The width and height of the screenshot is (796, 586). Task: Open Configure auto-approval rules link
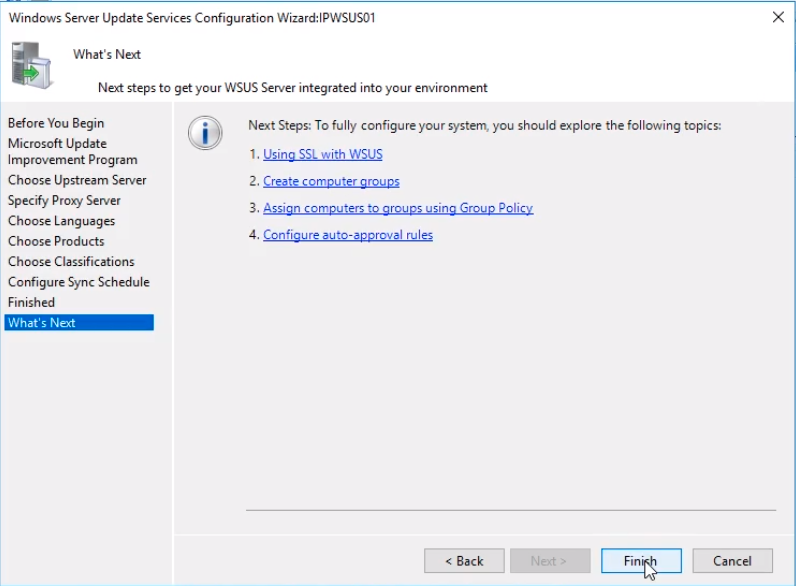pos(348,235)
